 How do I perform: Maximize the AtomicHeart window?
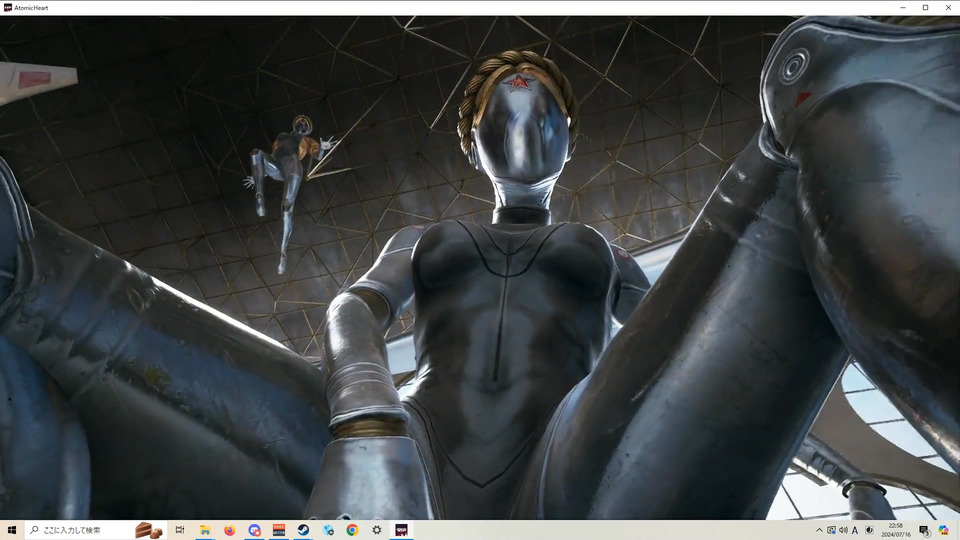point(926,7)
